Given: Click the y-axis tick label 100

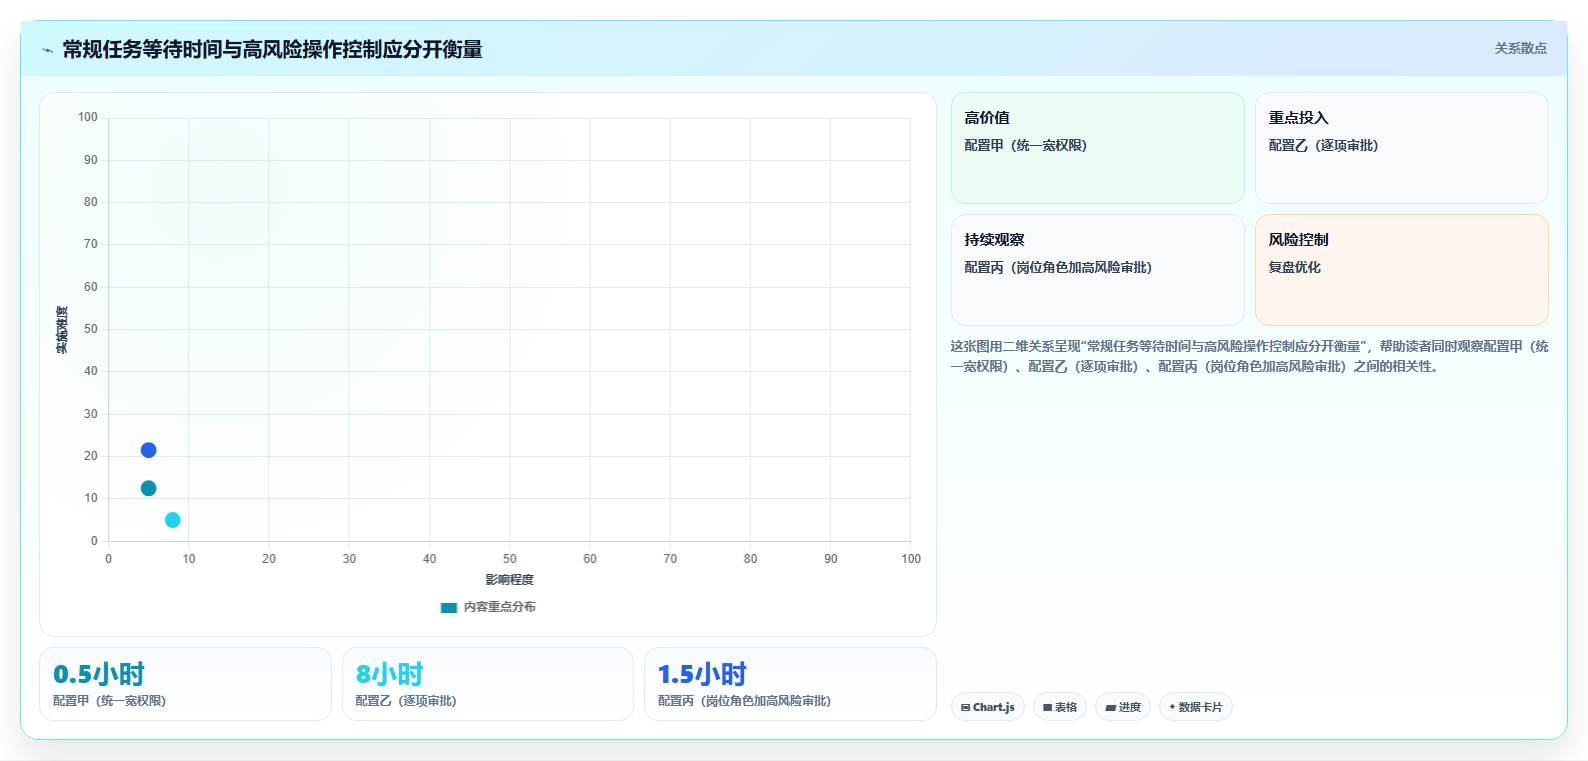Looking at the screenshot, I should (x=88, y=117).
